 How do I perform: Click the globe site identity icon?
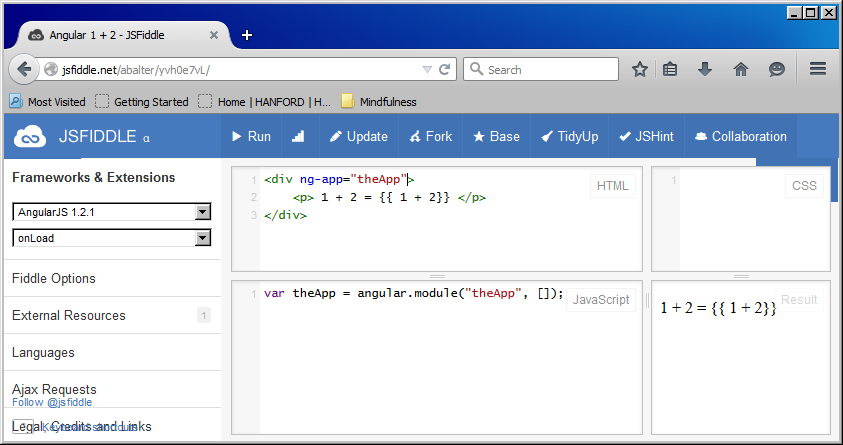coord(51,70)
